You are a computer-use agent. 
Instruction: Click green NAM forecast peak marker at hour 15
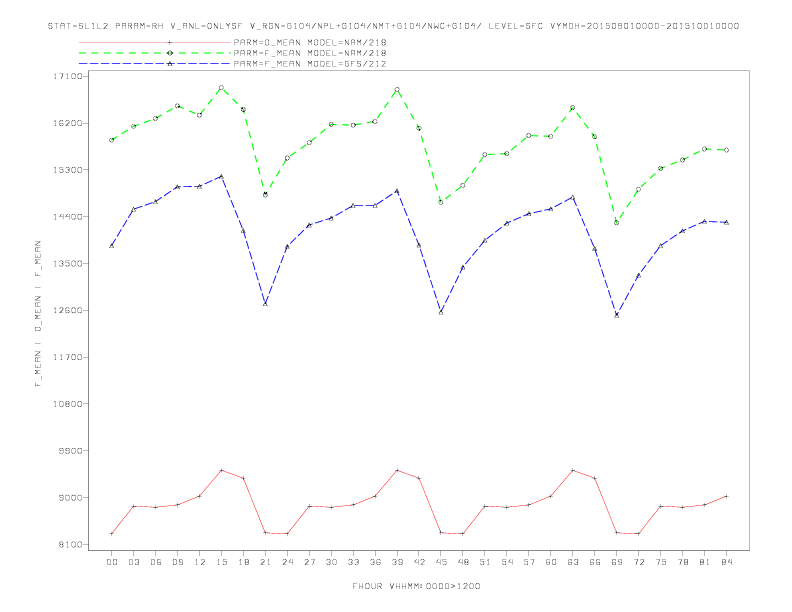click(221, 88)
